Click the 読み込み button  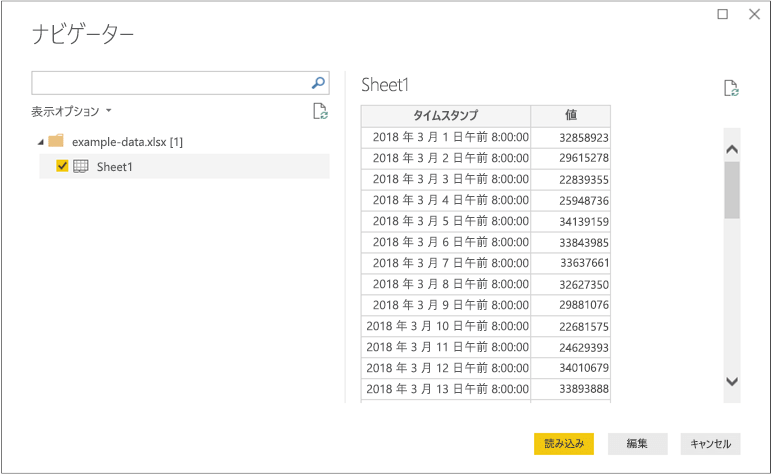(564, 443)
